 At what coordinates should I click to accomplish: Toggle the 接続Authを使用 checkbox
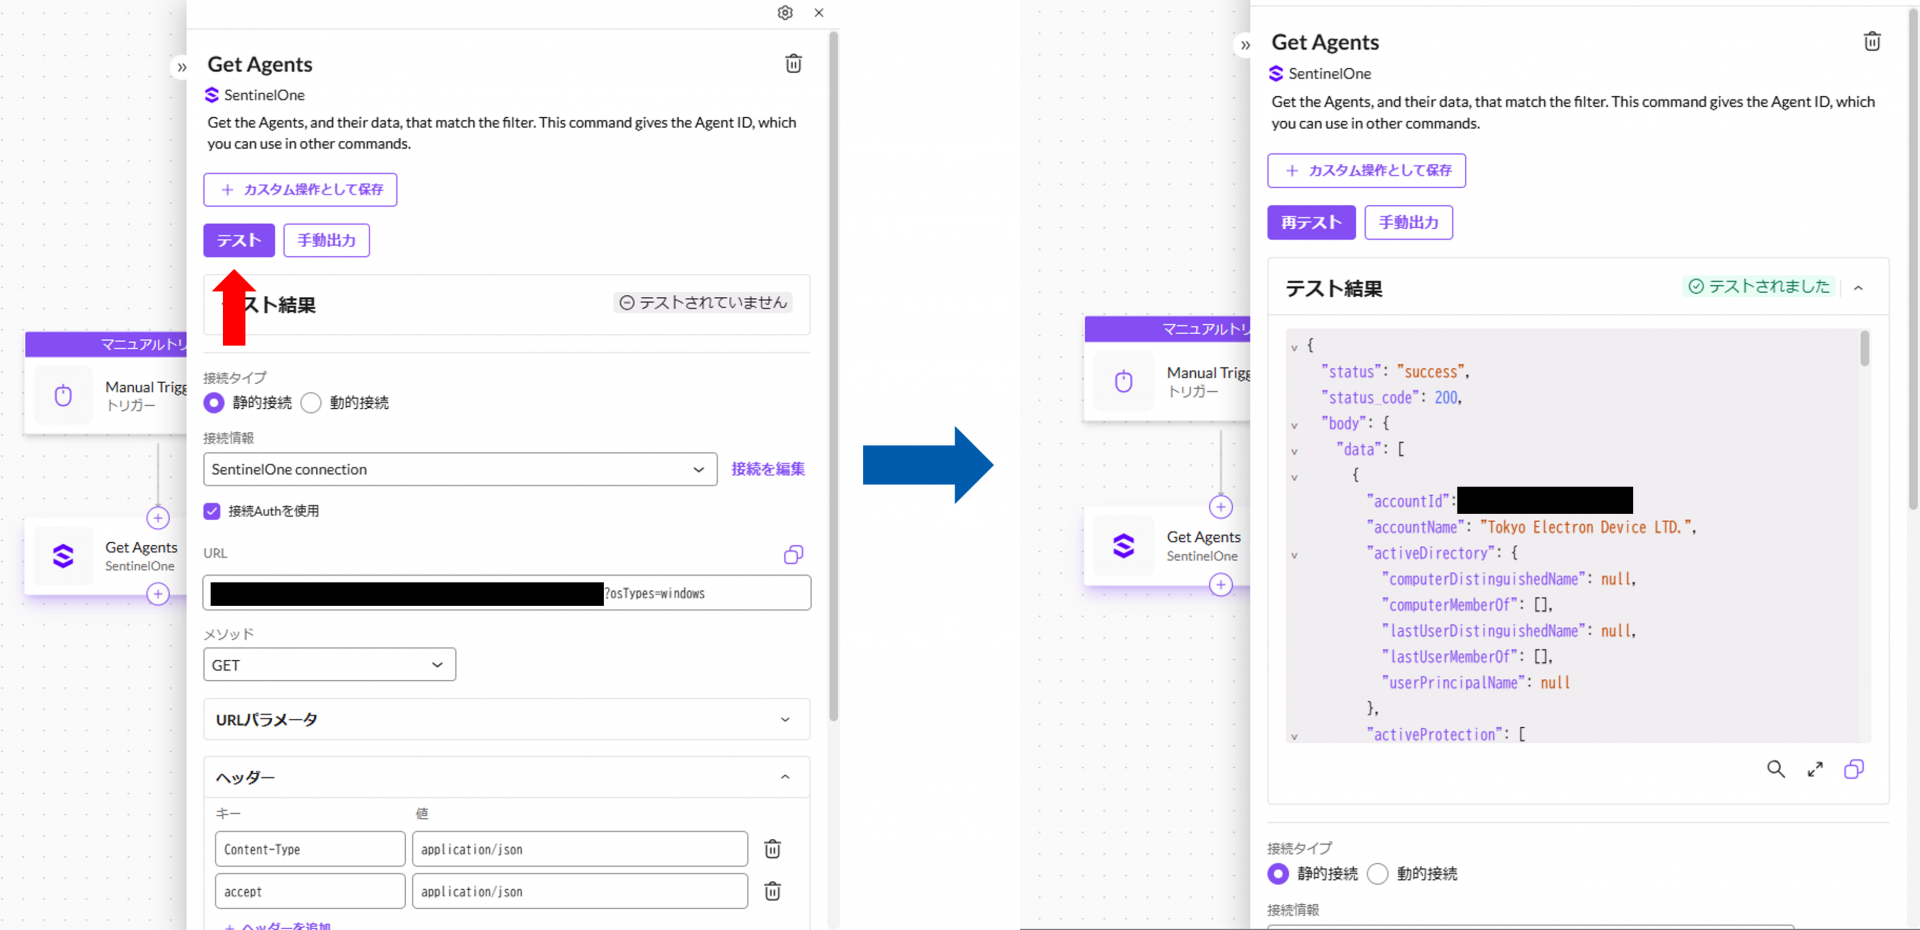tap(212, 511)
